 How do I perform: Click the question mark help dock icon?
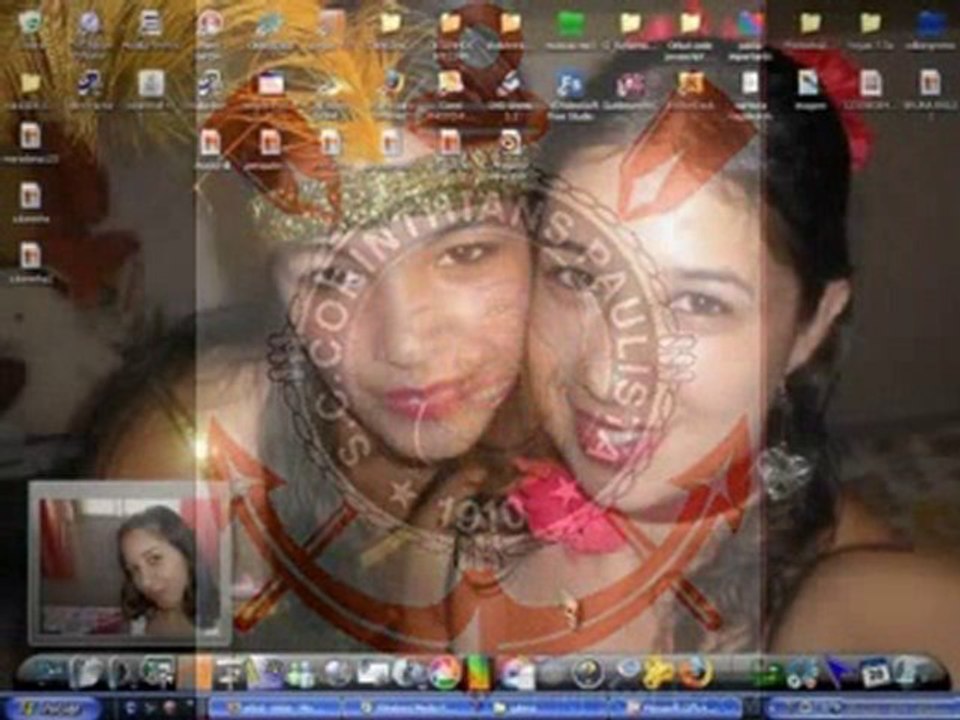coord(587,673)
